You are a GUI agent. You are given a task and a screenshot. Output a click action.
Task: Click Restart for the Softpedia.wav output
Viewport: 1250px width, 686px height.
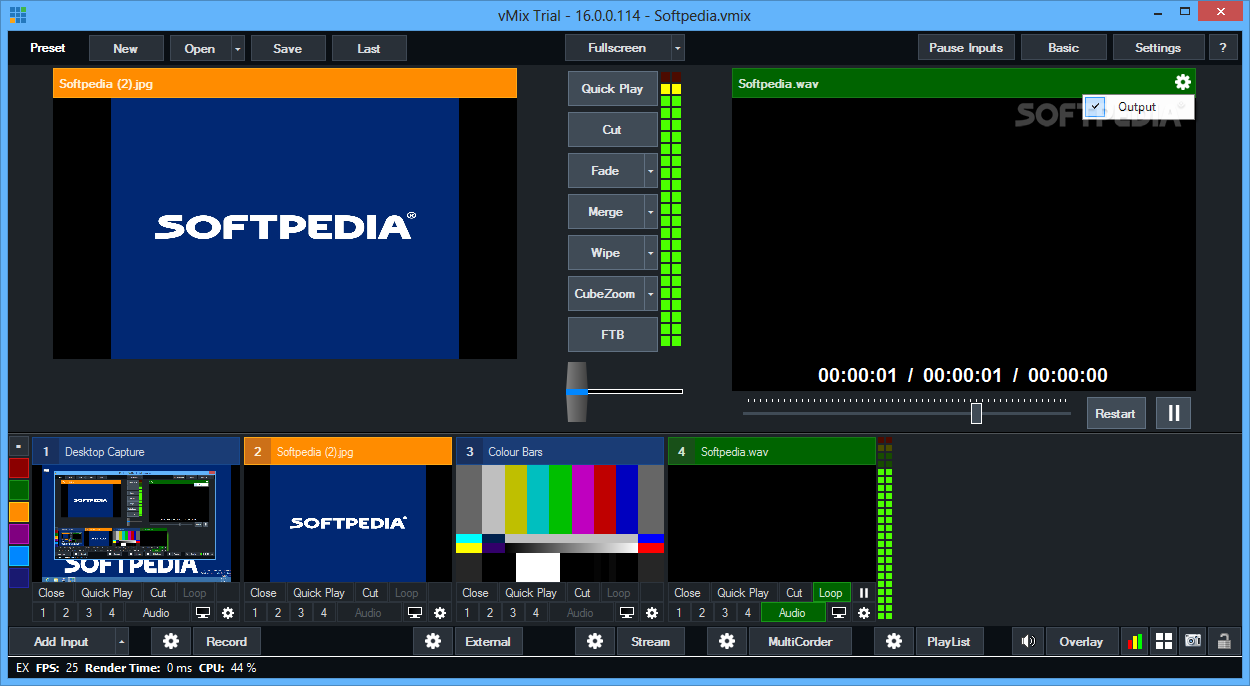click(x=1115, y=413)
